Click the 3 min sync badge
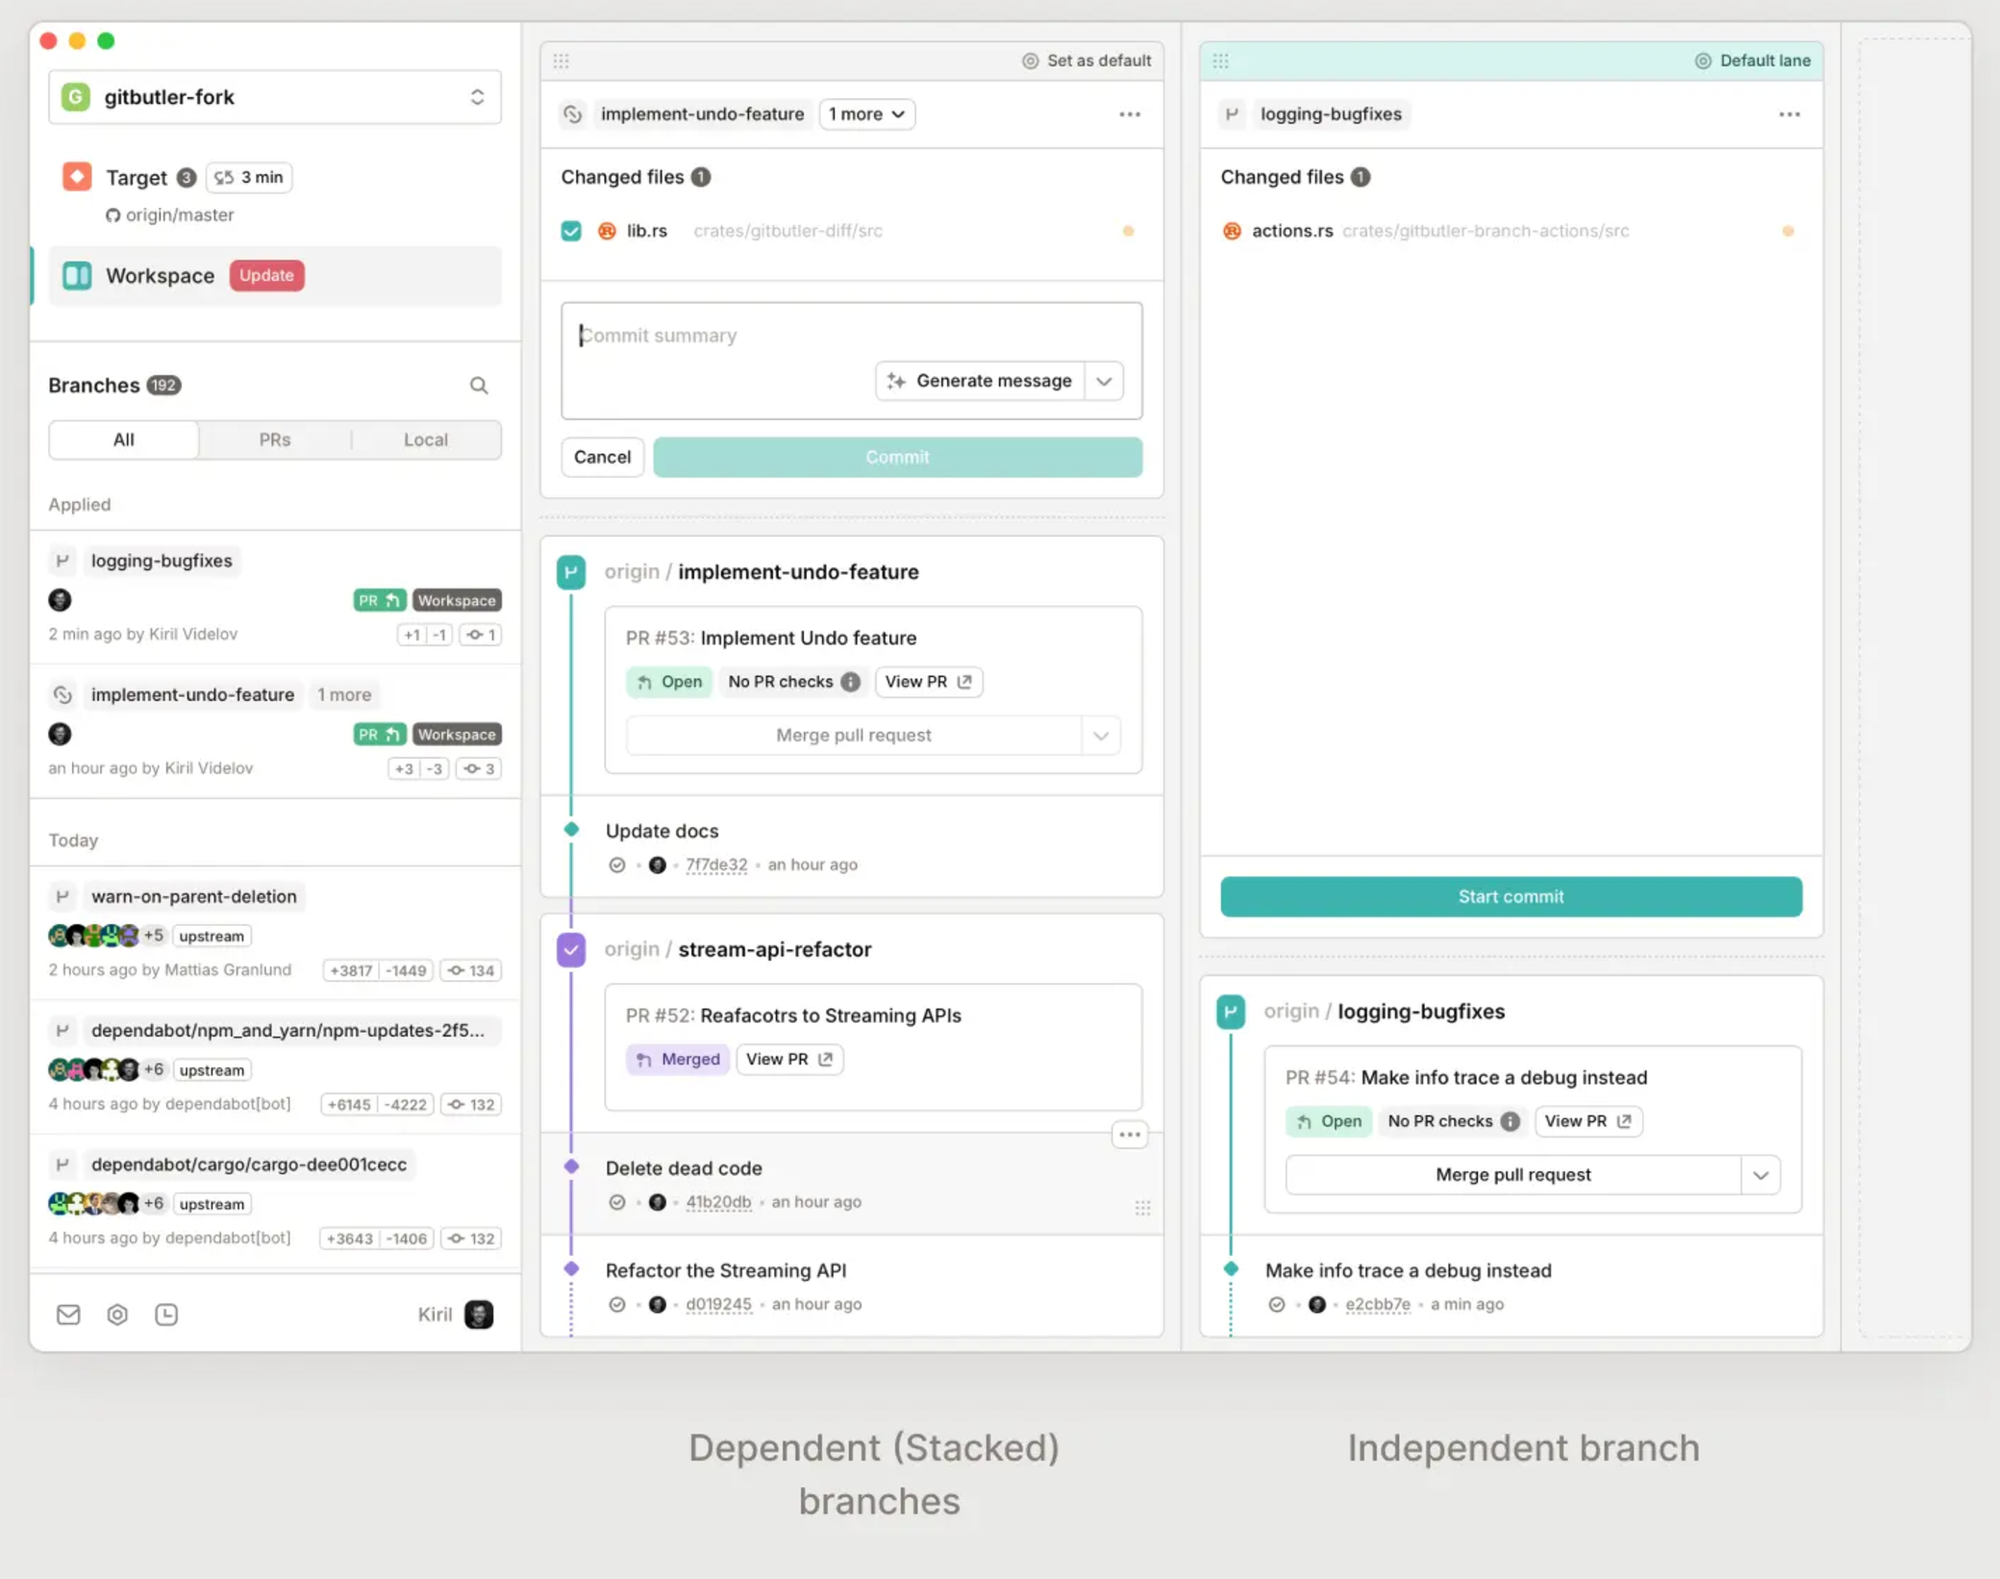The image size is (2000, 1579). [249, 177]
